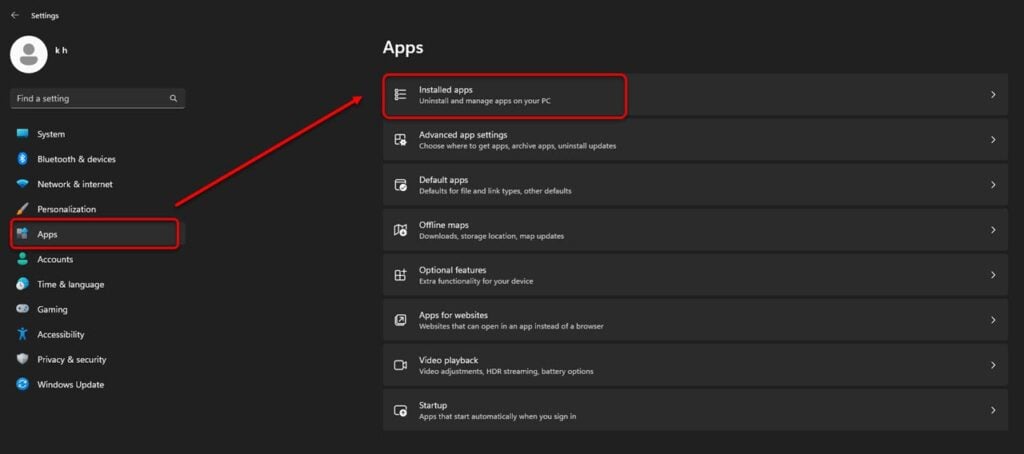Expand Startup via its right chevron
1024x454 pixels.
click(x=993, y=410)
